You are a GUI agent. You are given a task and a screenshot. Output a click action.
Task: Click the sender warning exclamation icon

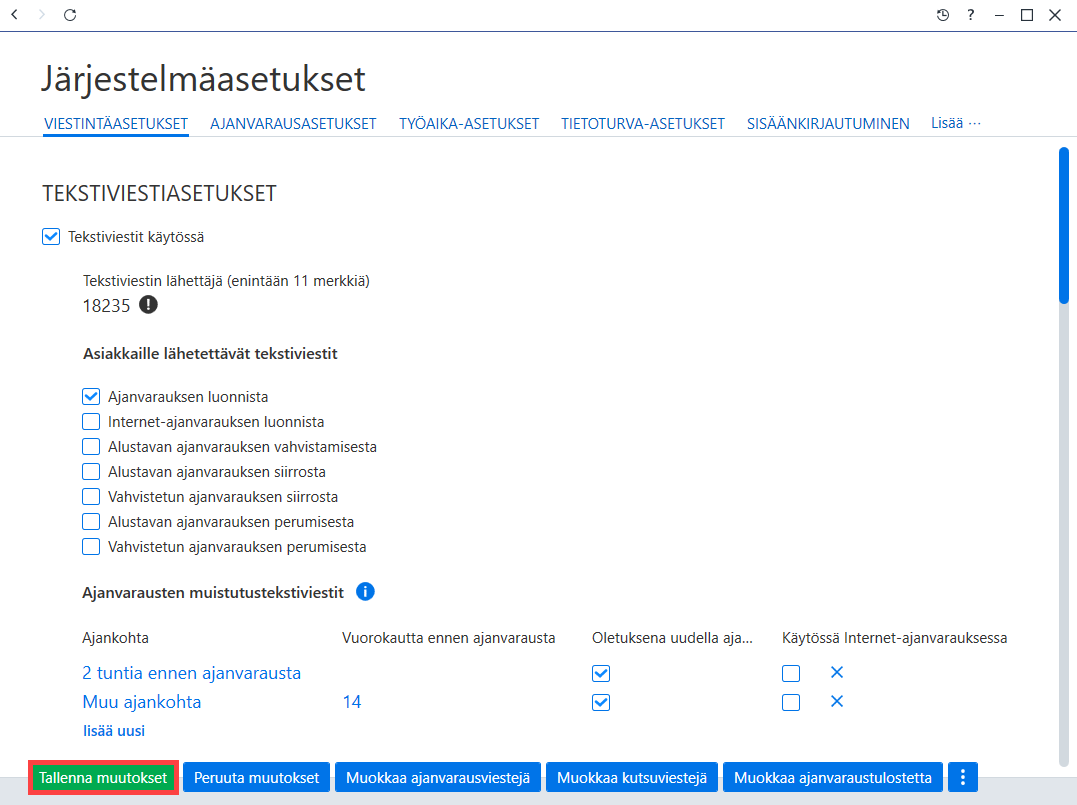pos(148,304)
